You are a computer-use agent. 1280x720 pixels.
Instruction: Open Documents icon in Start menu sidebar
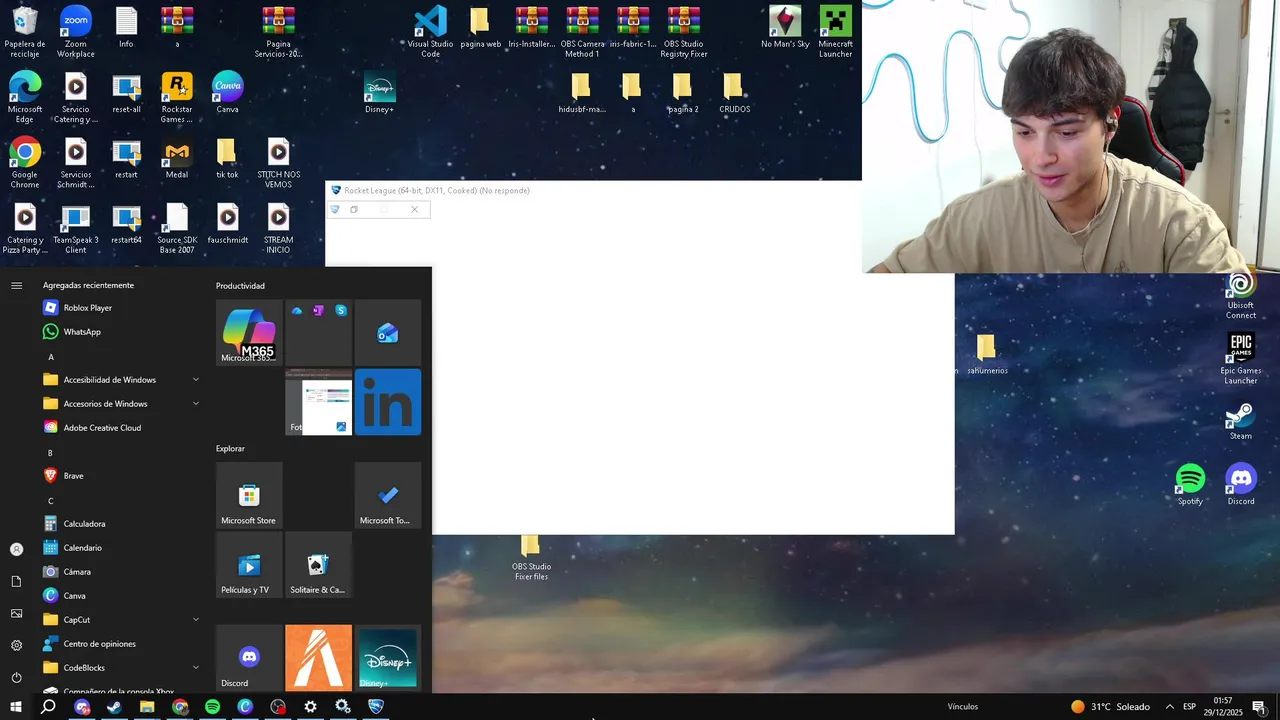pyautogui.click(x=16, y=581)
